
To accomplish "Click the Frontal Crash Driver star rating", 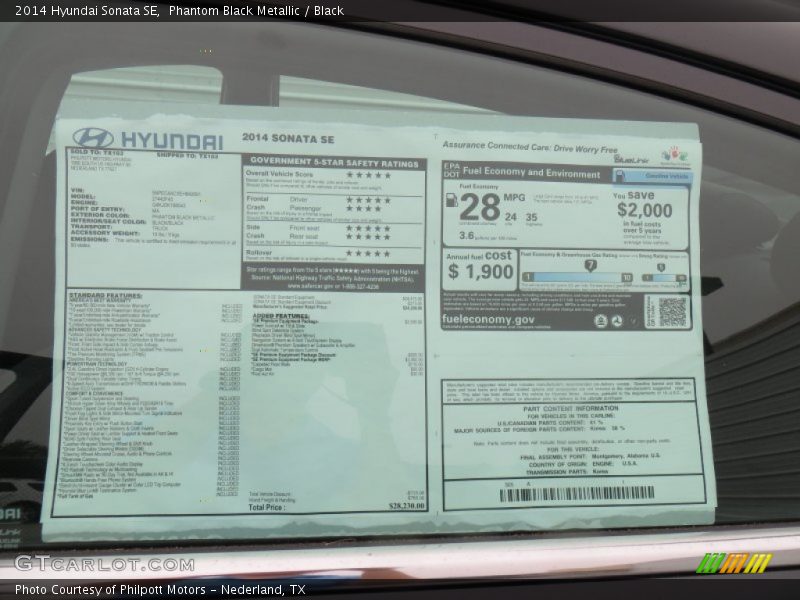I will [369, 200].
